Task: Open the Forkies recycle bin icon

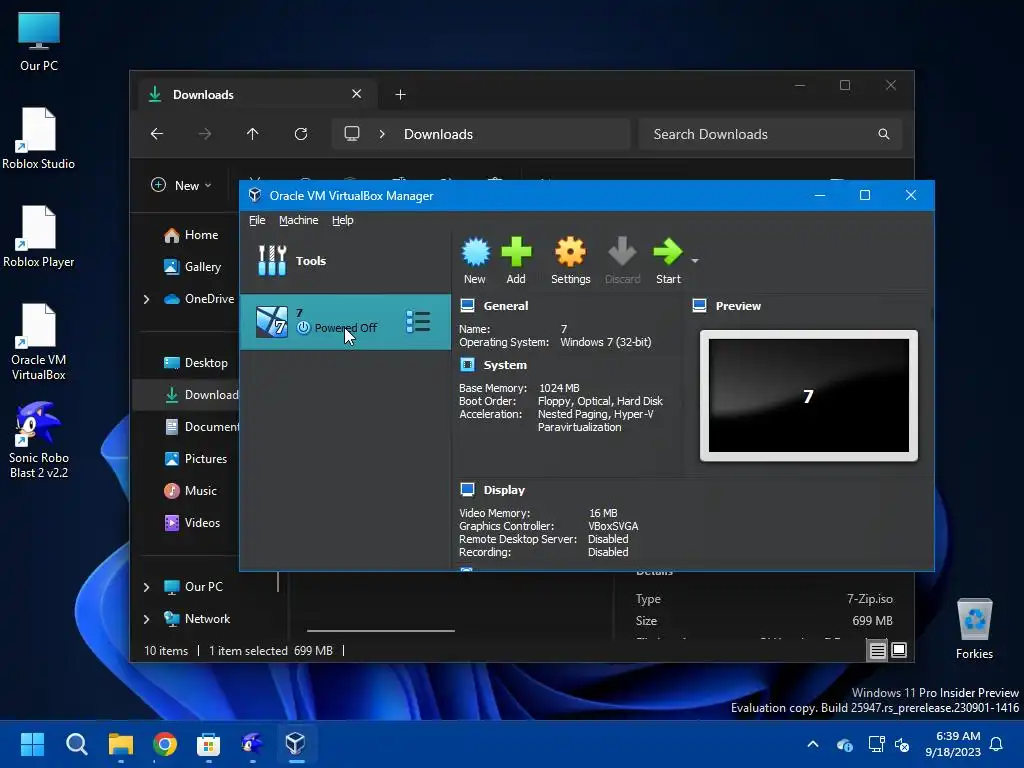Action: pyautogui.click(x=974, y=629)
